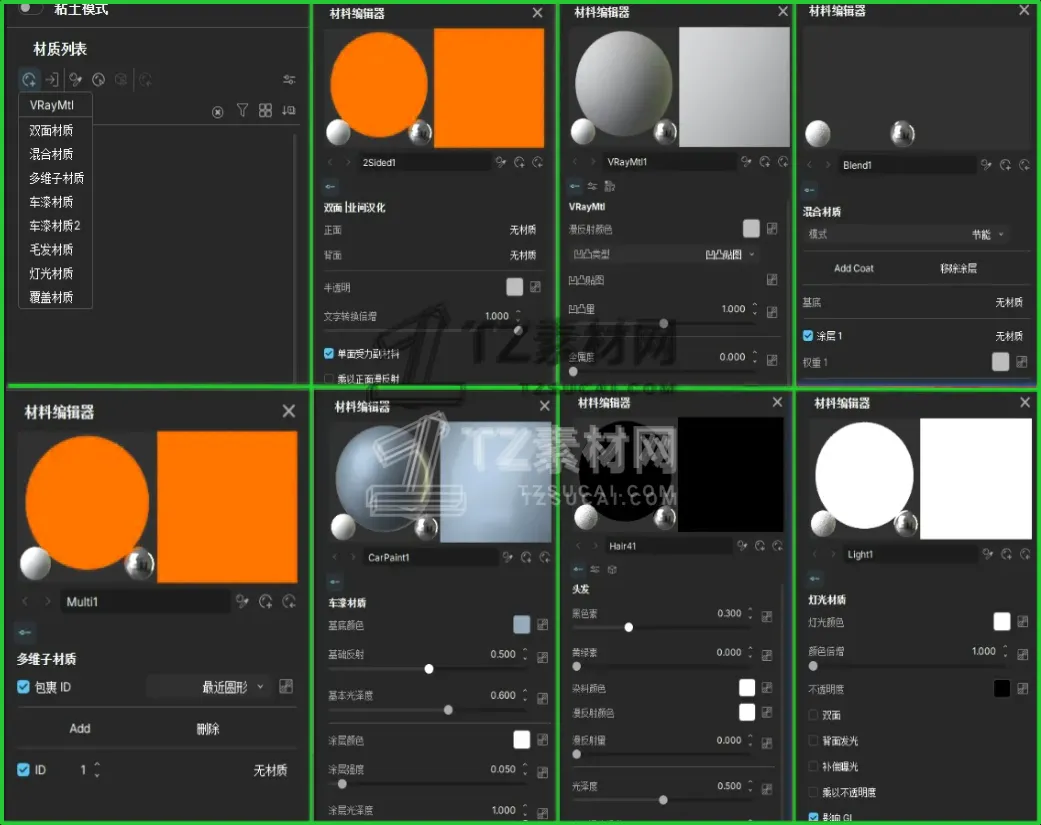Check the 乘以正面漫反射 checkbox
The height and width of the screenshot is (825, 1041).
coord(329,379)
